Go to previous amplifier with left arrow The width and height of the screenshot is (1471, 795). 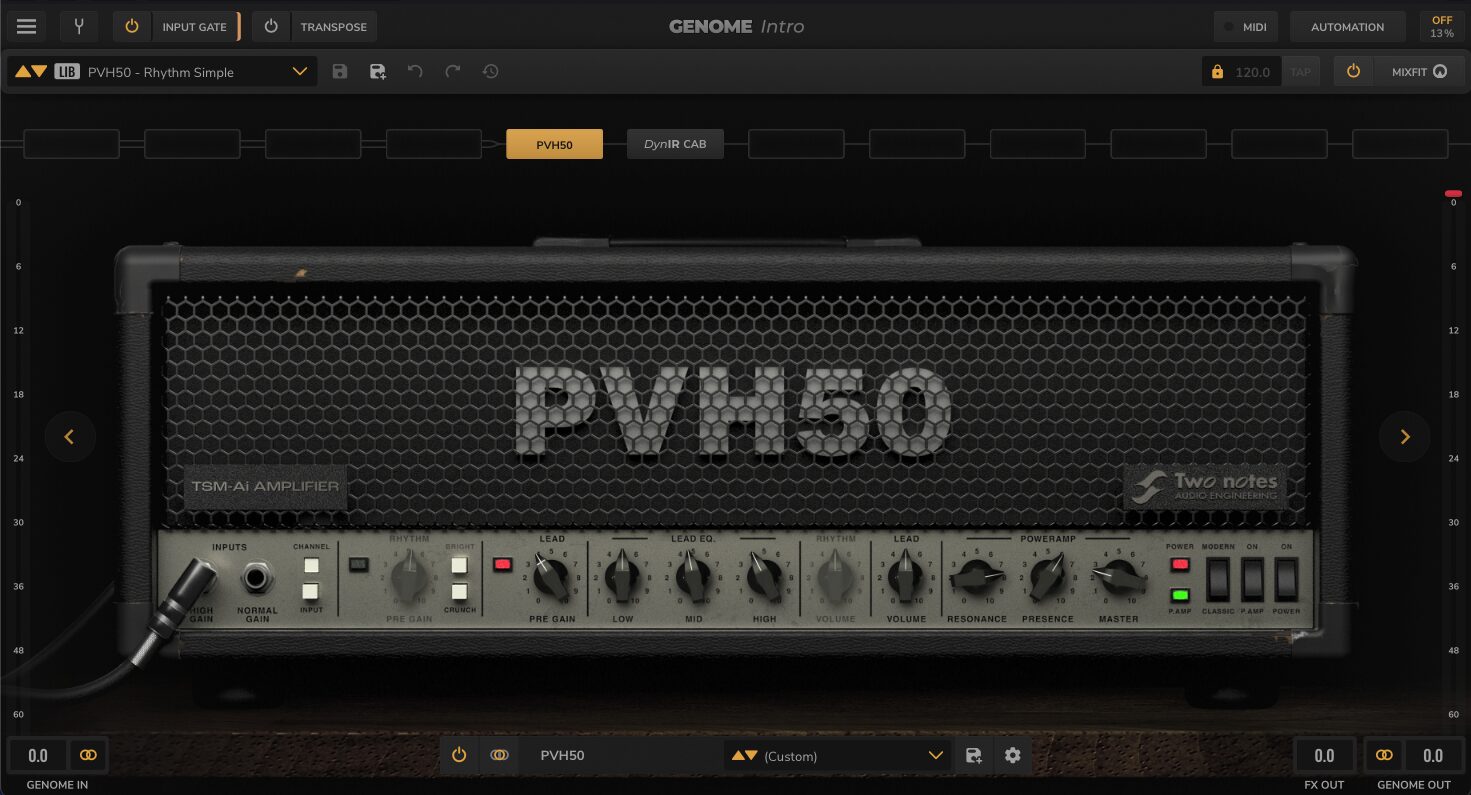tap(70, 436)
